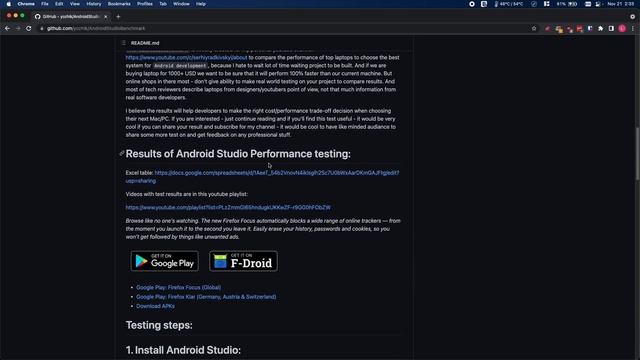640x360 pixels.
Task: Open the Help menu
Action: 201,4
